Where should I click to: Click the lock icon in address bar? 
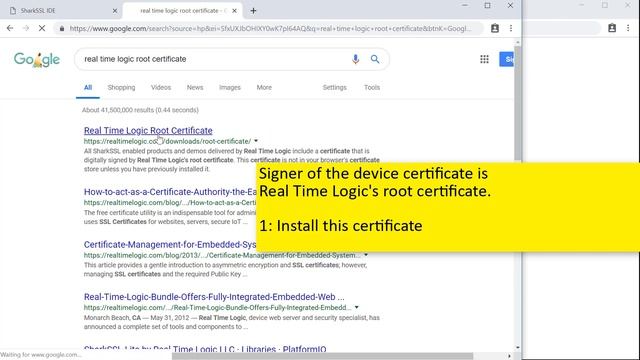tap(62, 29)
